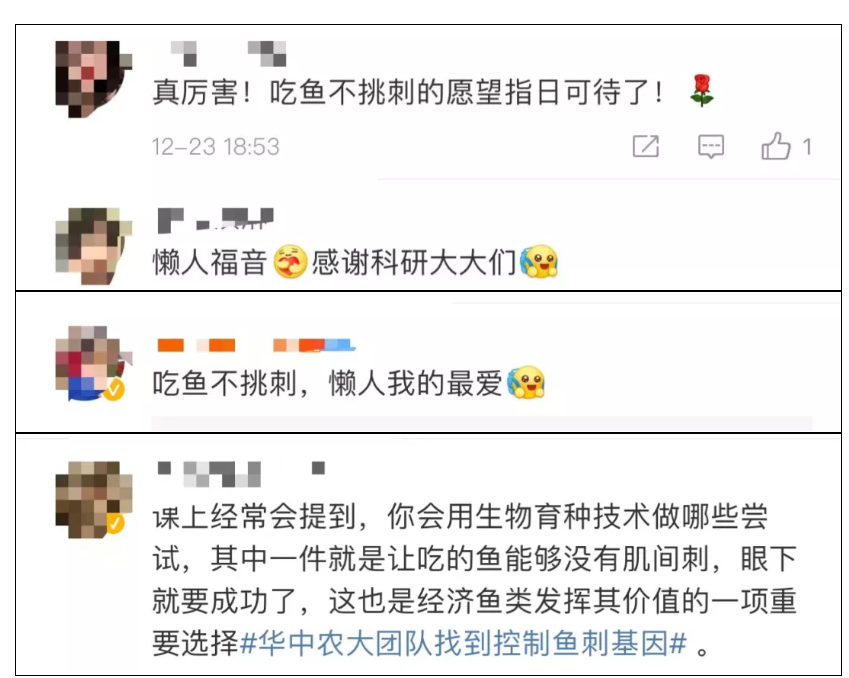Viewport: 849px width, 678px height.
Task: Click the emoji after 懒人我的最爱
Action: pyautogui.click(x=526, y=382)
